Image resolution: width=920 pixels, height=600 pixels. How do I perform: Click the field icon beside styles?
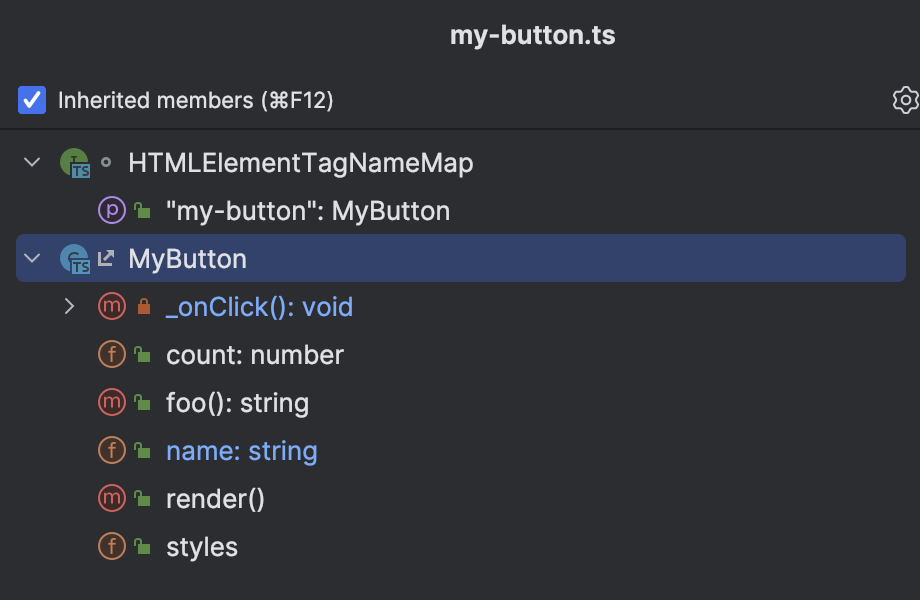tap(111, 547)
